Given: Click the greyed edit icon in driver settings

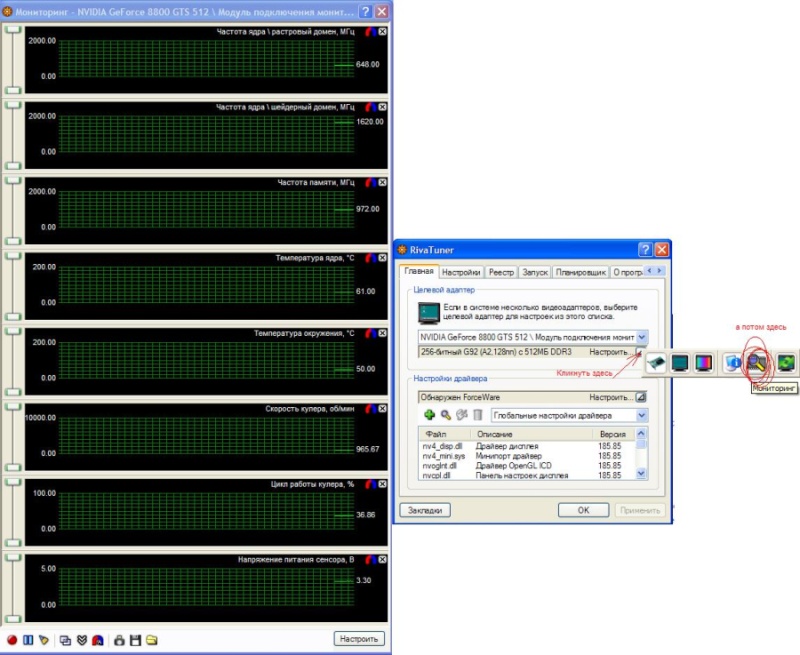Looking at the screenshot, I should pyautogui.click(x=462, y=415).
